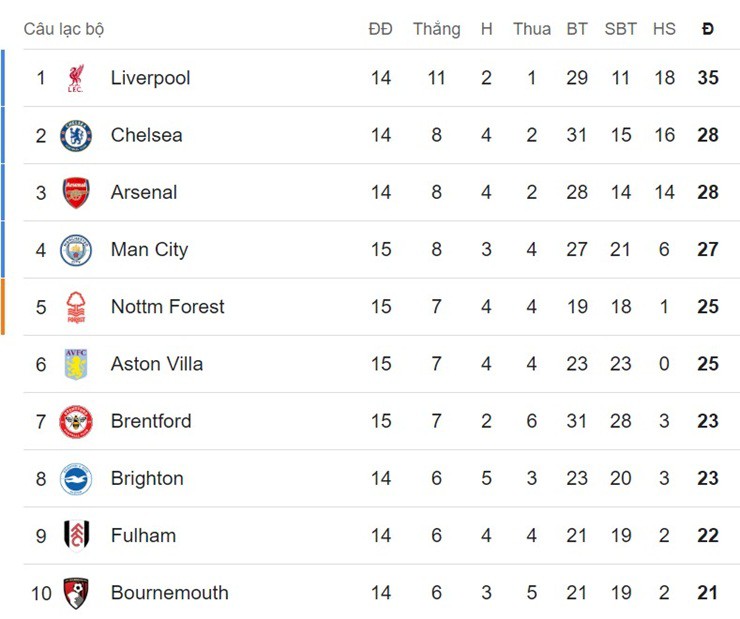Click the Thắng column header
This screenshot has width=740, height=619.
click(436, 29)
